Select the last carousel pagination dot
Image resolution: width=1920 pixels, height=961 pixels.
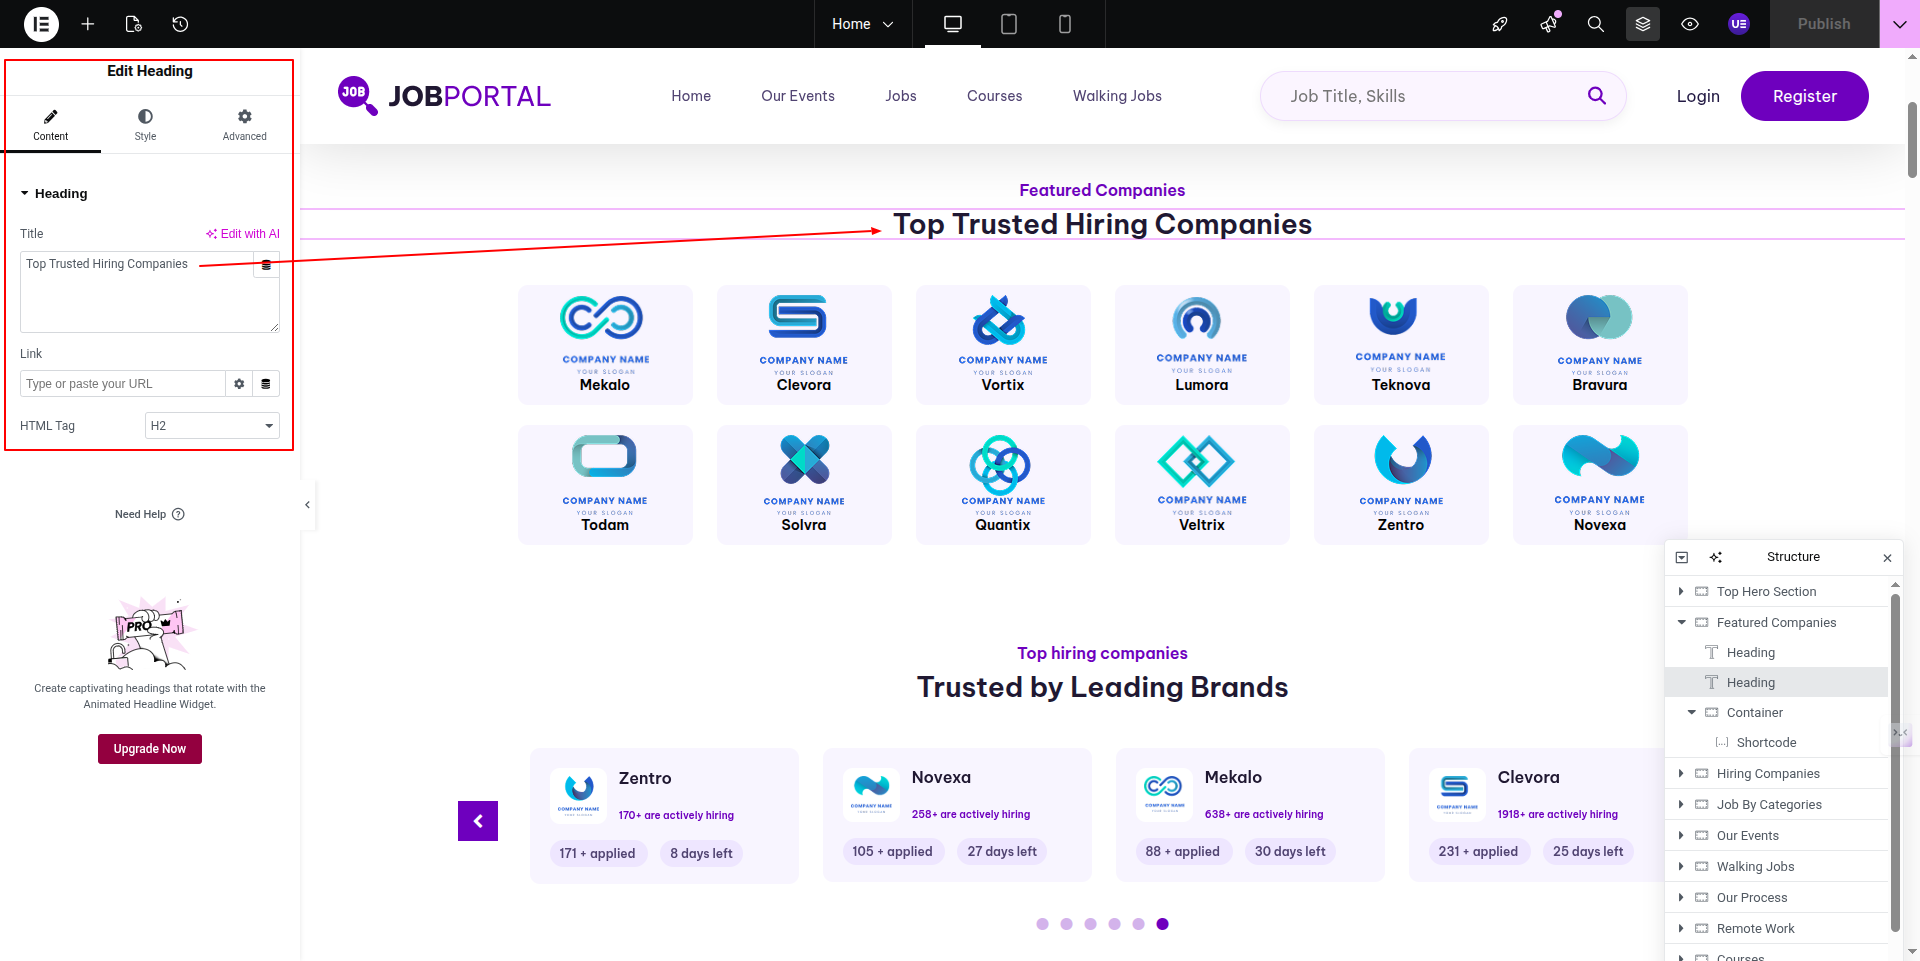(x=1162, y=924)
